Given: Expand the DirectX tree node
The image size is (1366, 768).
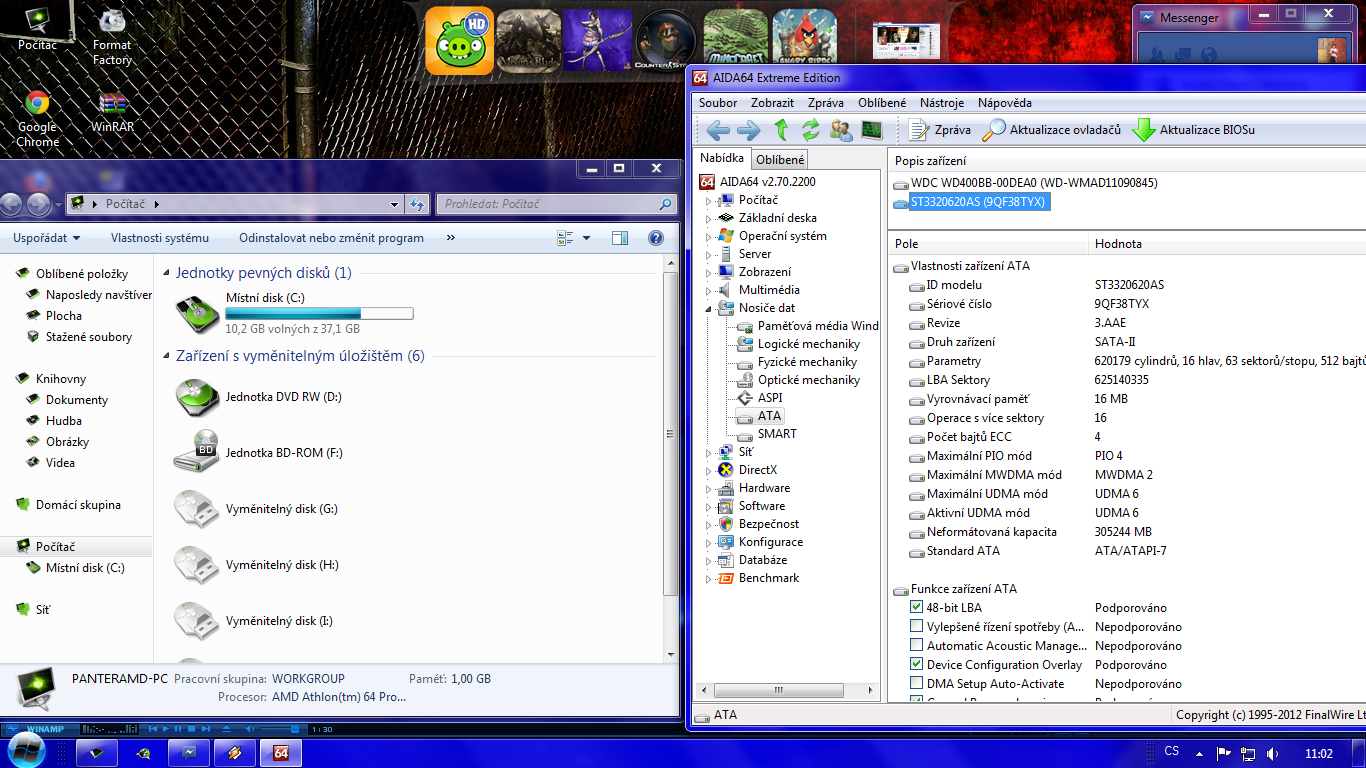Looking at the screenshot, I should [x=709, y=470].
